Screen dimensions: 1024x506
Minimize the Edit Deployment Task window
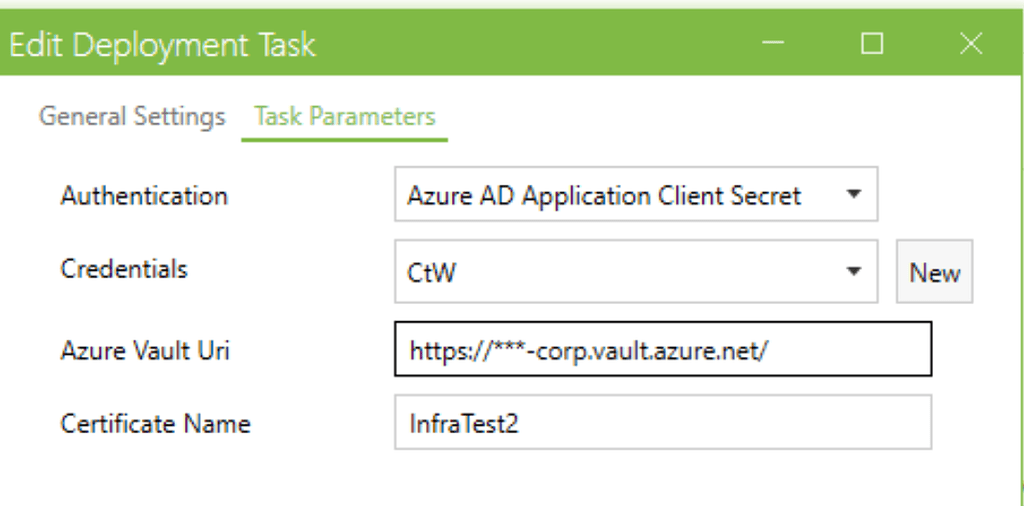(773, 44)
